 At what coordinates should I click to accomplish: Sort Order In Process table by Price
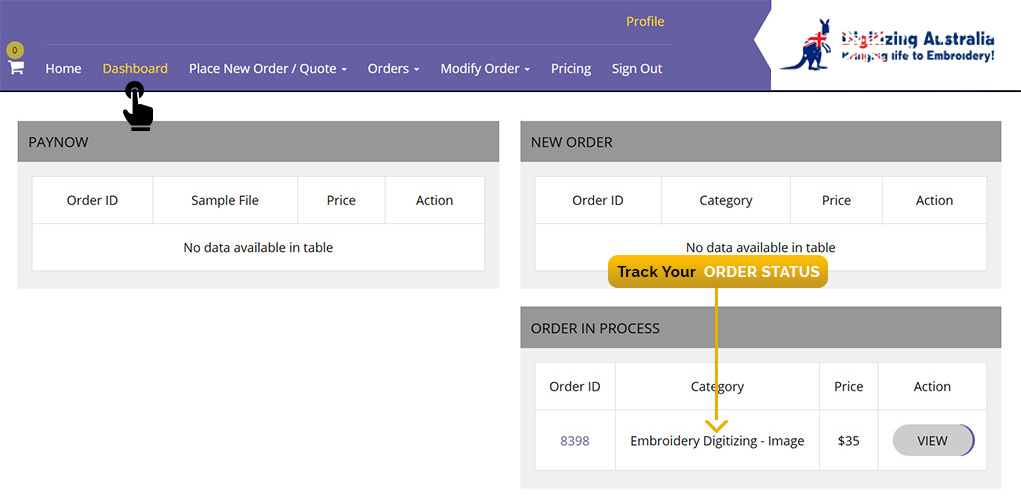click(848, 387)
